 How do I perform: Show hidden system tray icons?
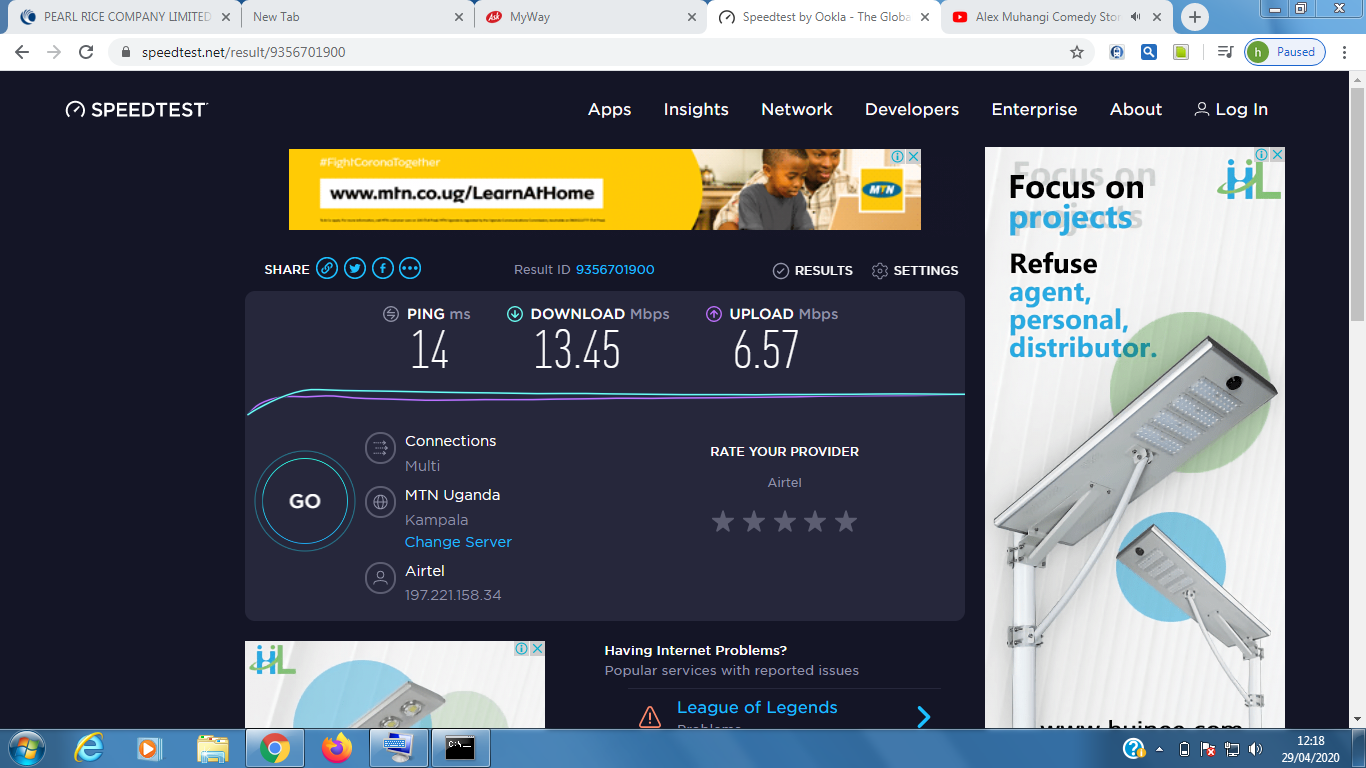coord(1160,748)
